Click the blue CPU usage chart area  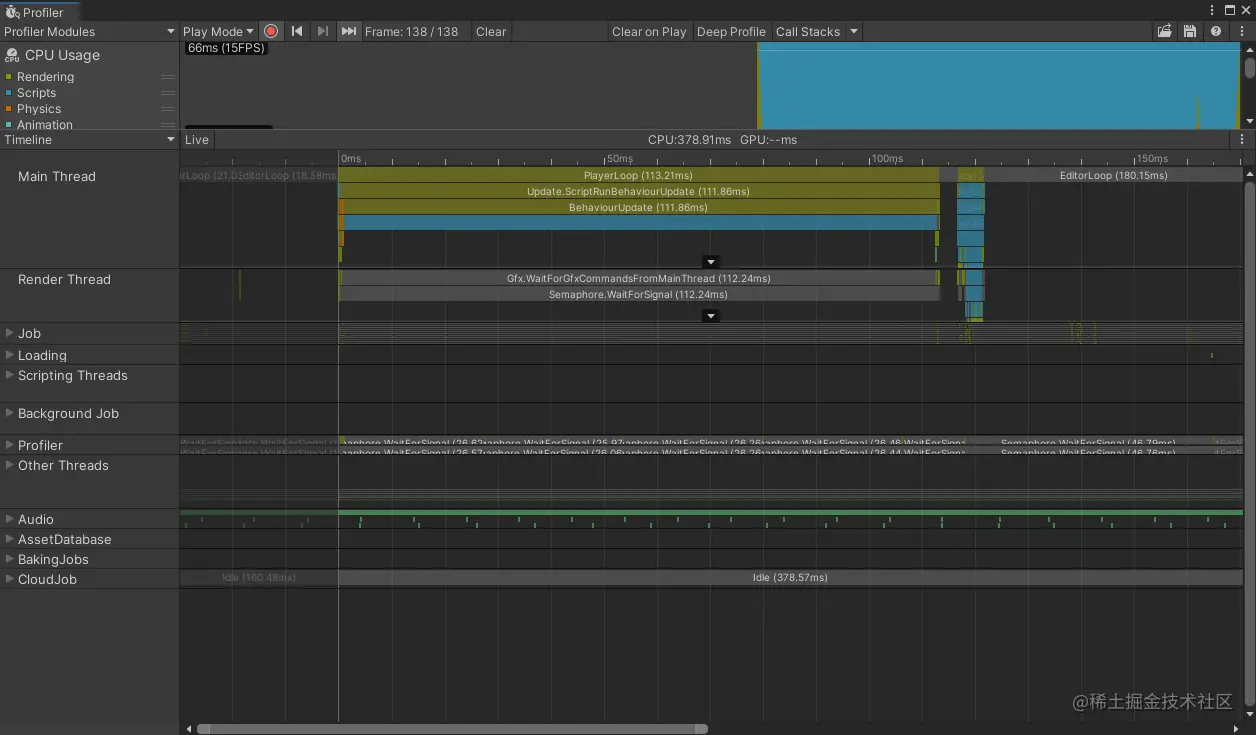coord(999,85)
